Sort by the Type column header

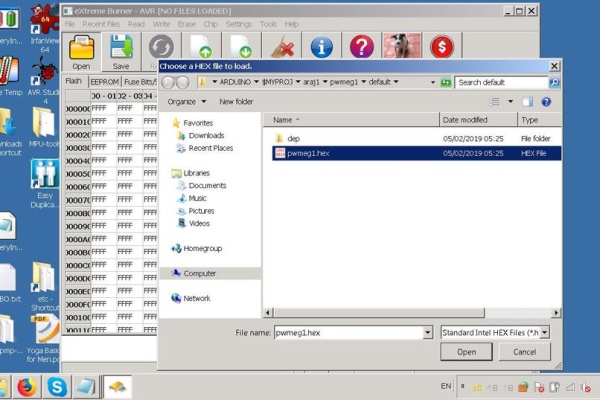(x=540, y=120)
